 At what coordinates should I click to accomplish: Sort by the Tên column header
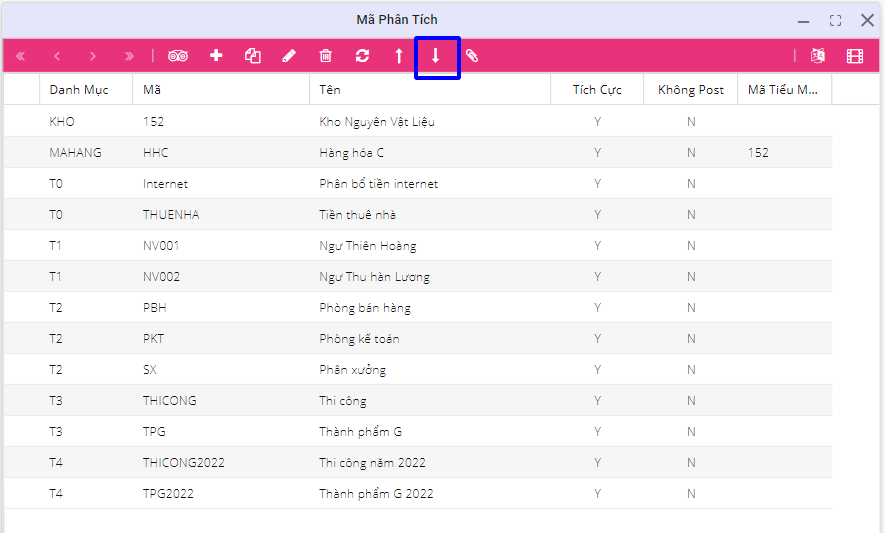(x=330, y=90)
